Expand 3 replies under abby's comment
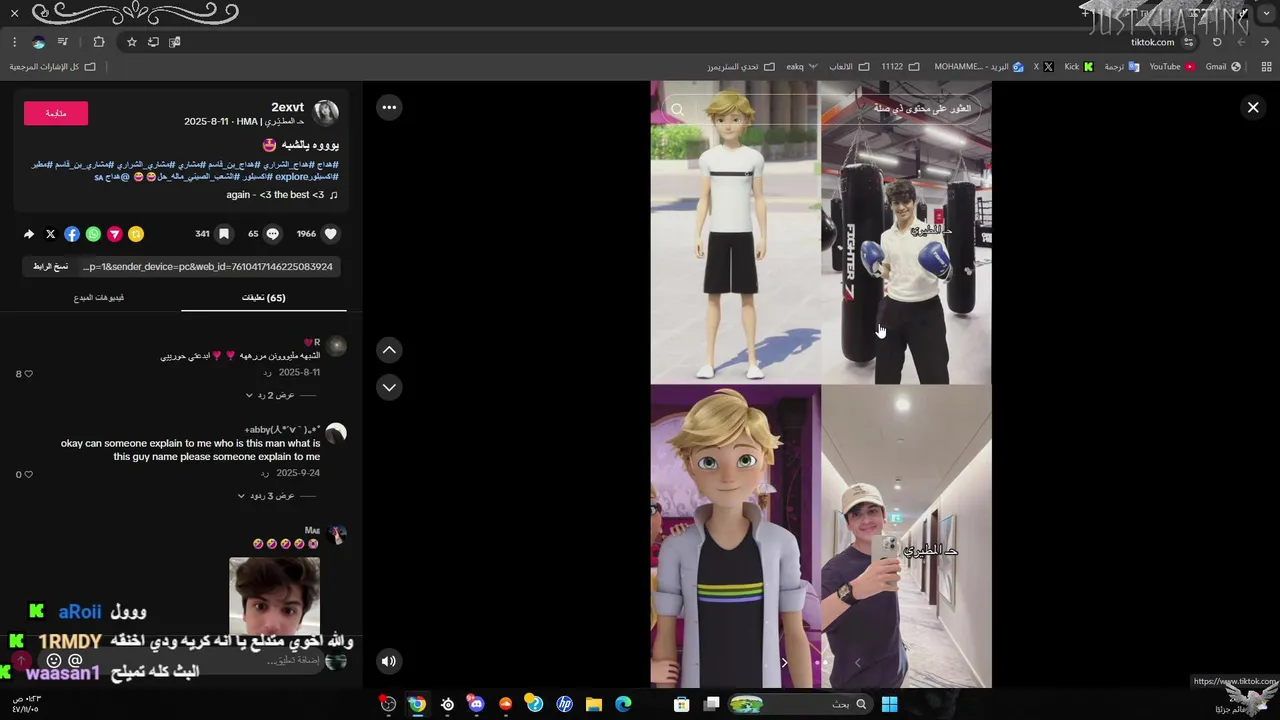The width and height of the screenshot is (1280, 720). (268, 496)
